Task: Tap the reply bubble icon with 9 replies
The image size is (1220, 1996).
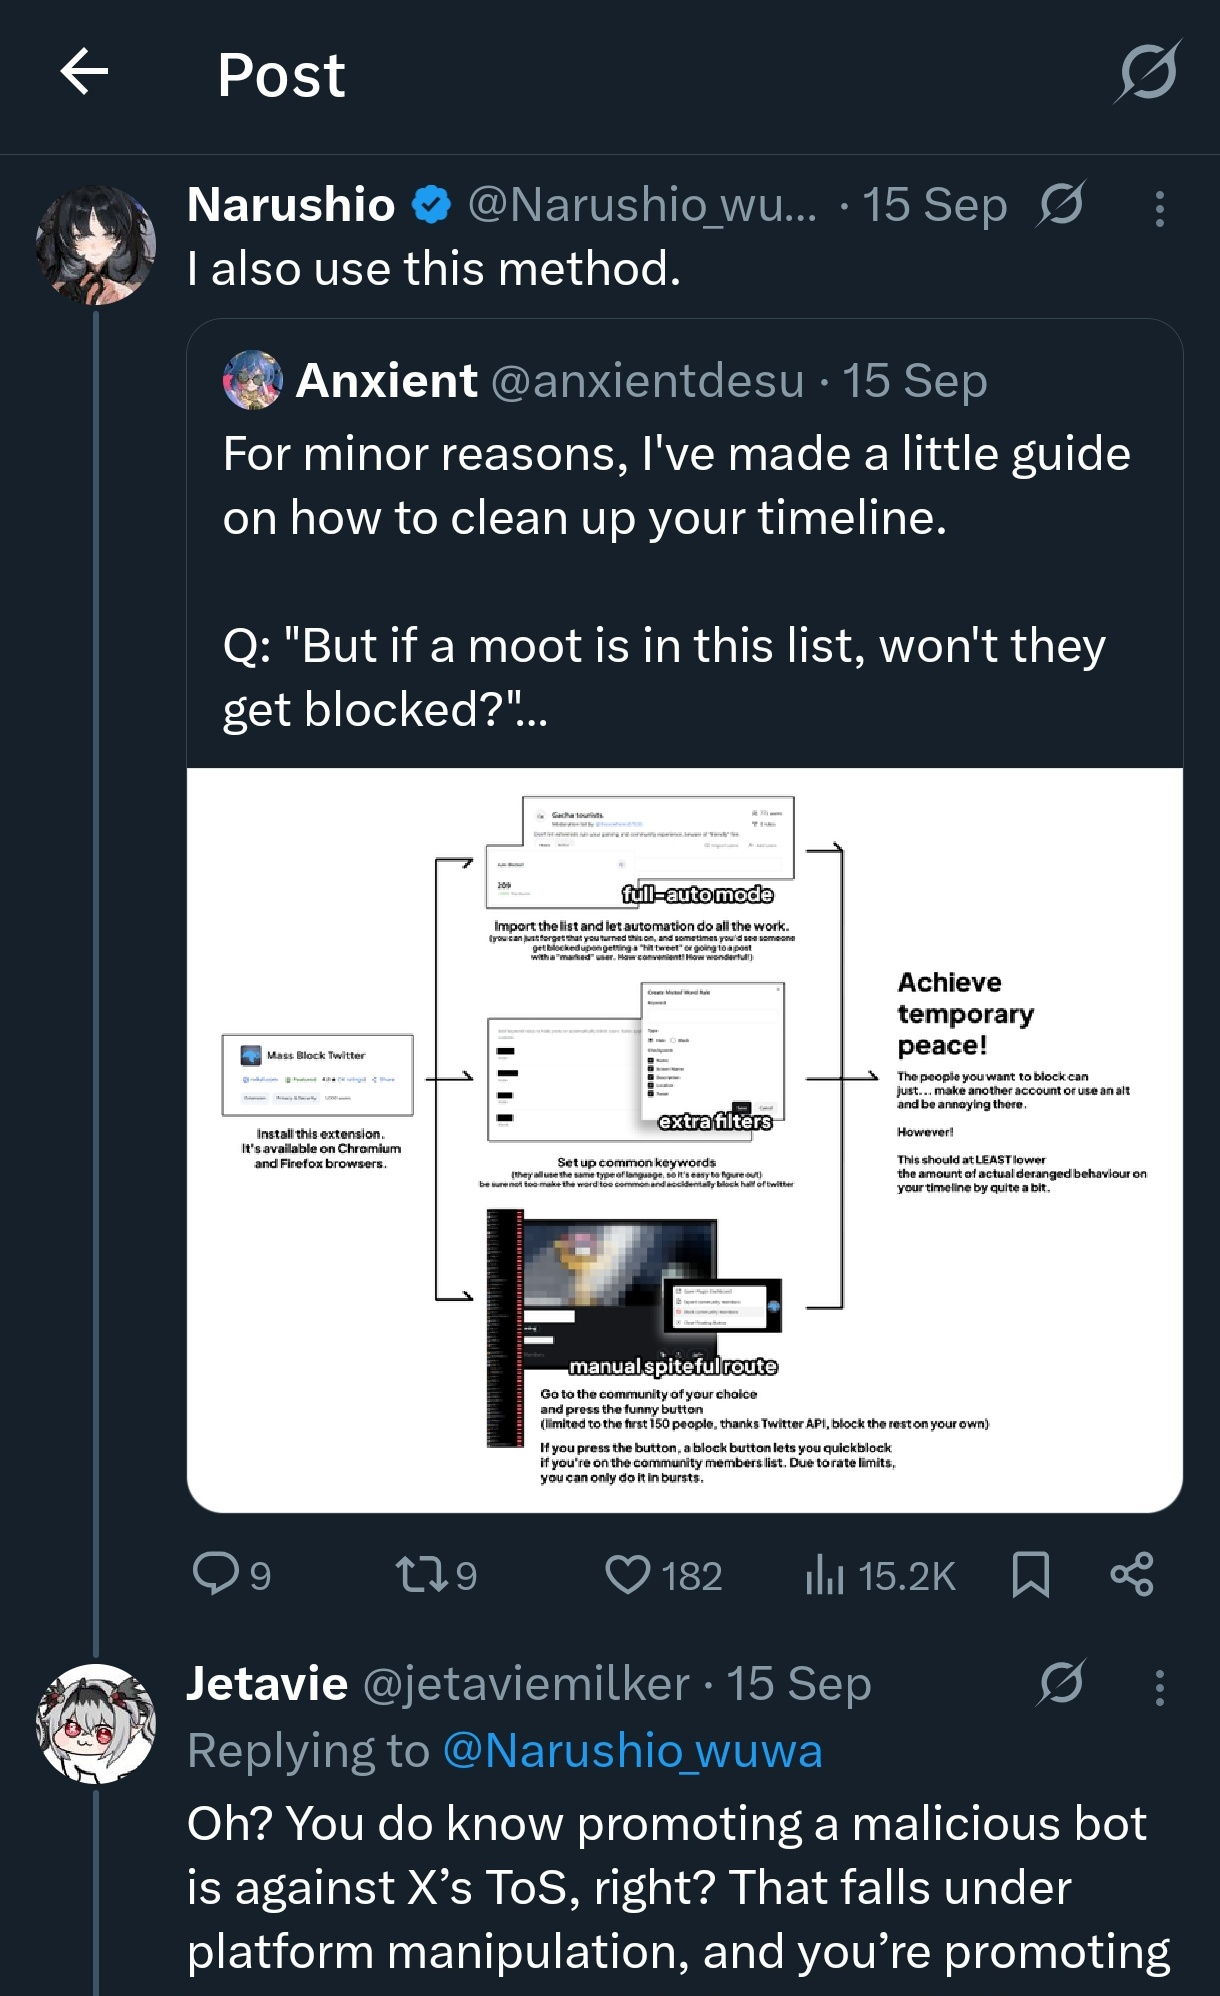Action: 216,1574
